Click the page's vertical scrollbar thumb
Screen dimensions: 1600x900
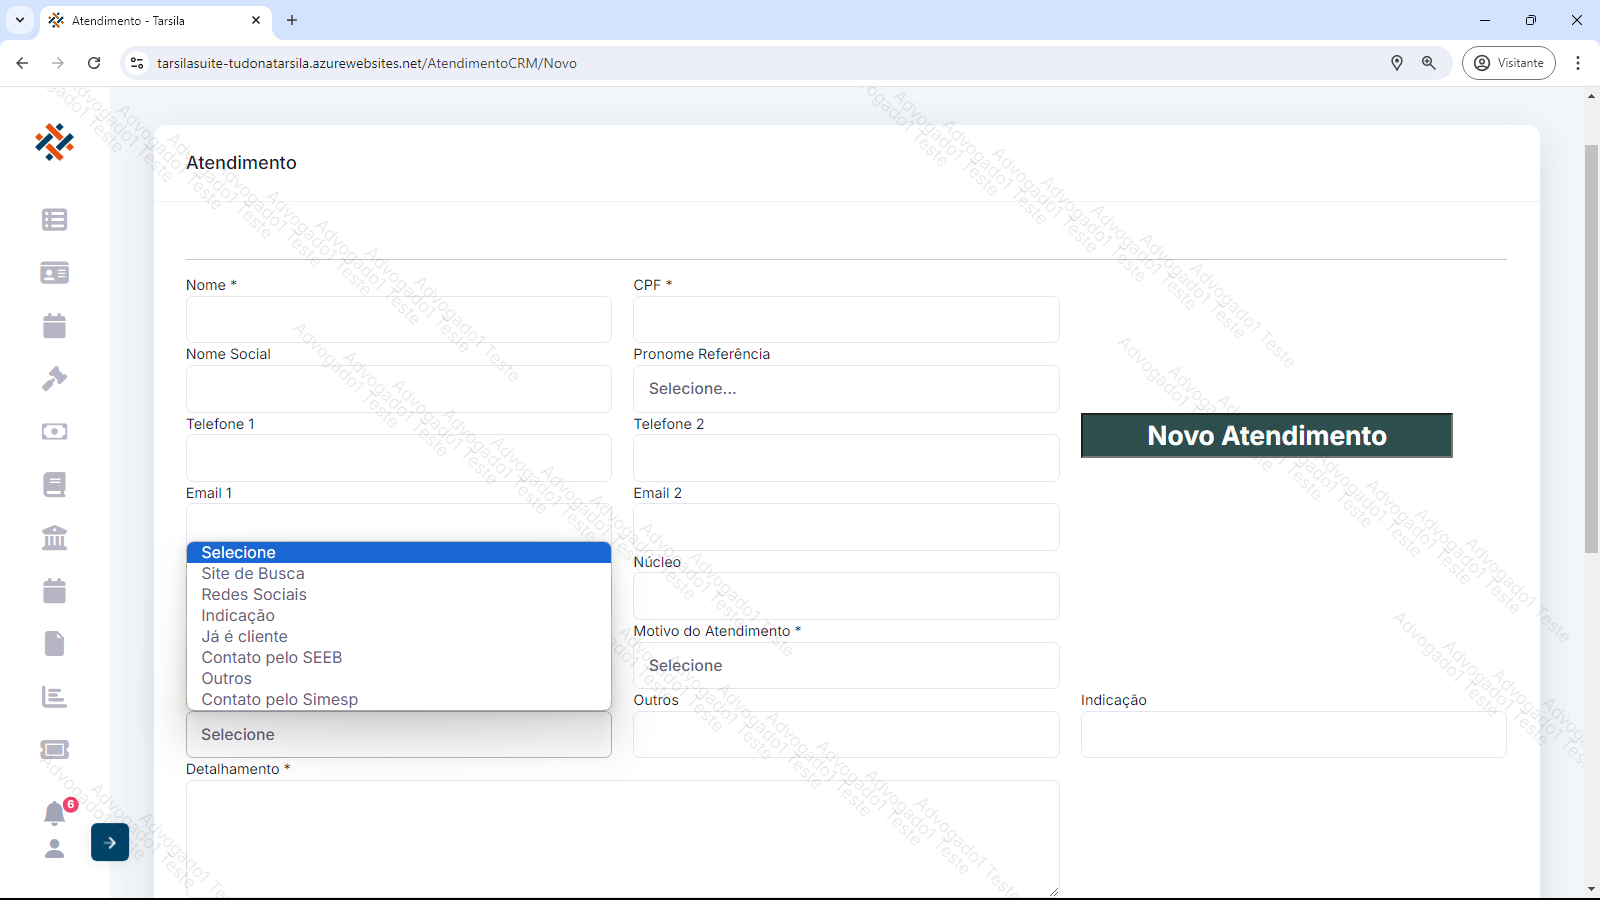click(1591, 348)
